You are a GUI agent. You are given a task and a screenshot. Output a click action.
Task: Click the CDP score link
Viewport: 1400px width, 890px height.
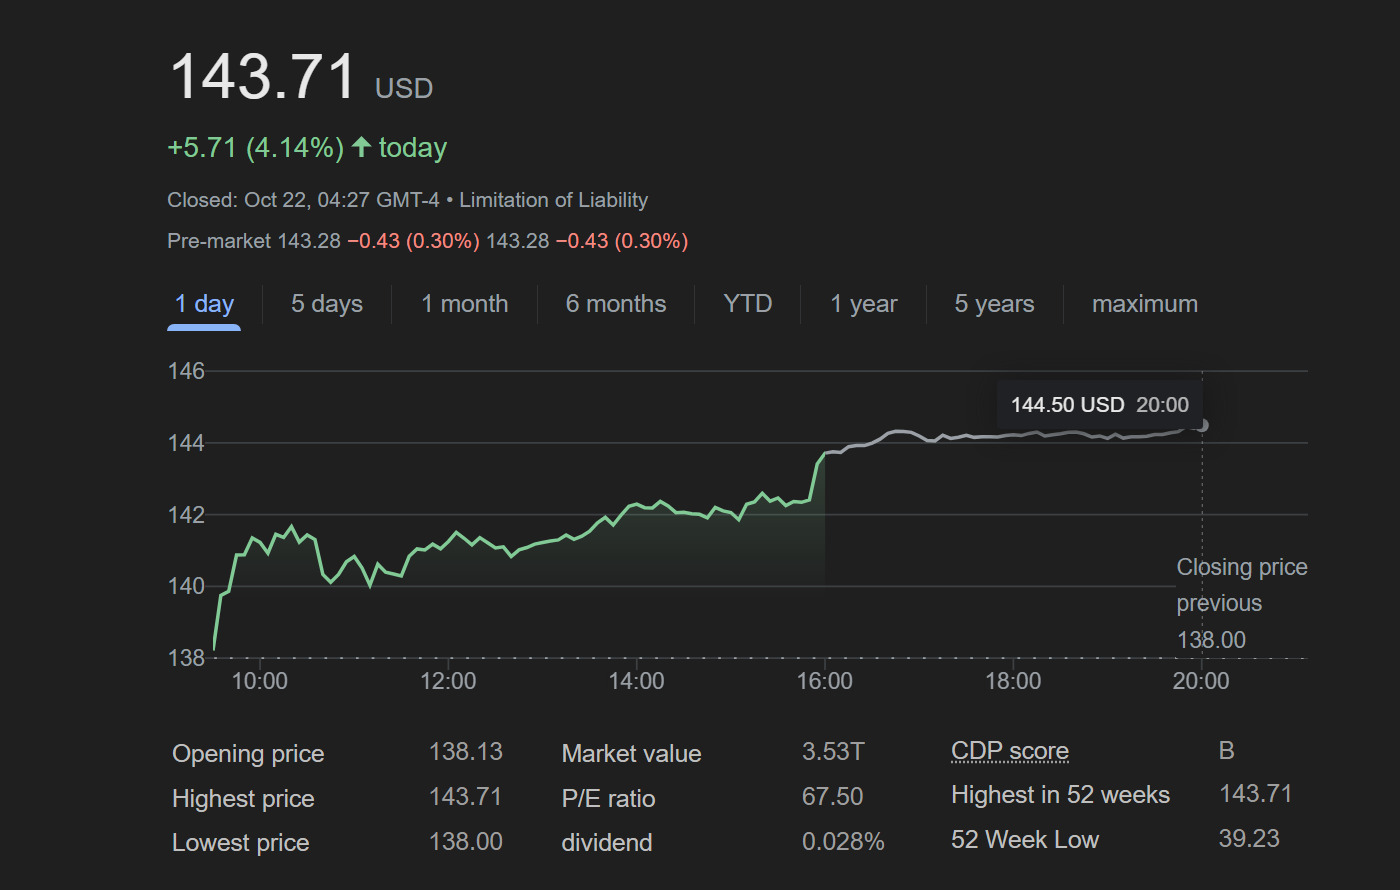click(1010, 751)
